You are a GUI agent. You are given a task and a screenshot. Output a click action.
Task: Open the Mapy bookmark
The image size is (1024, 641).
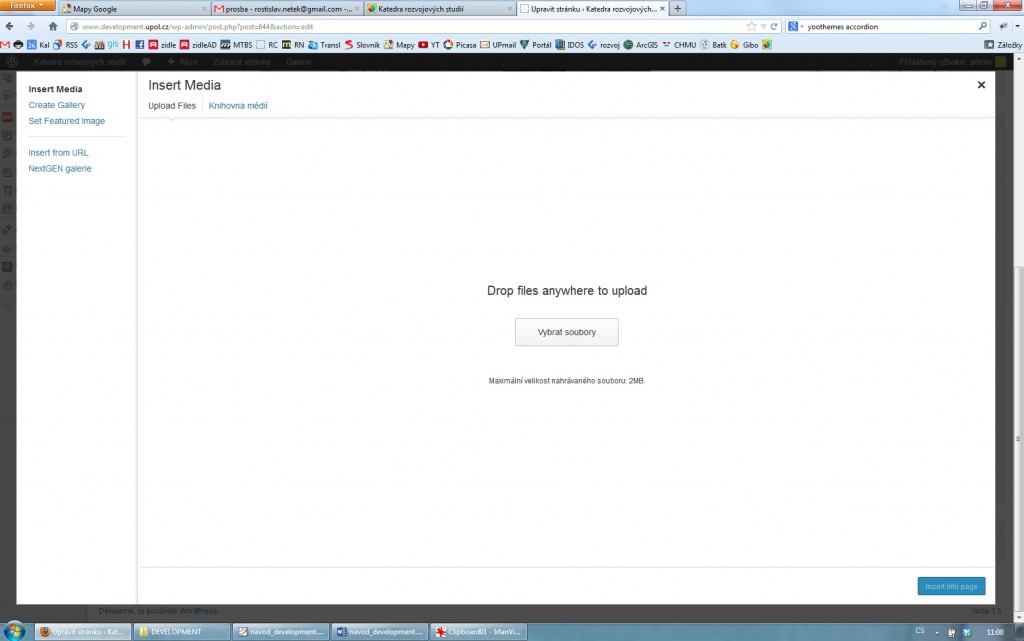pos(399,44)
